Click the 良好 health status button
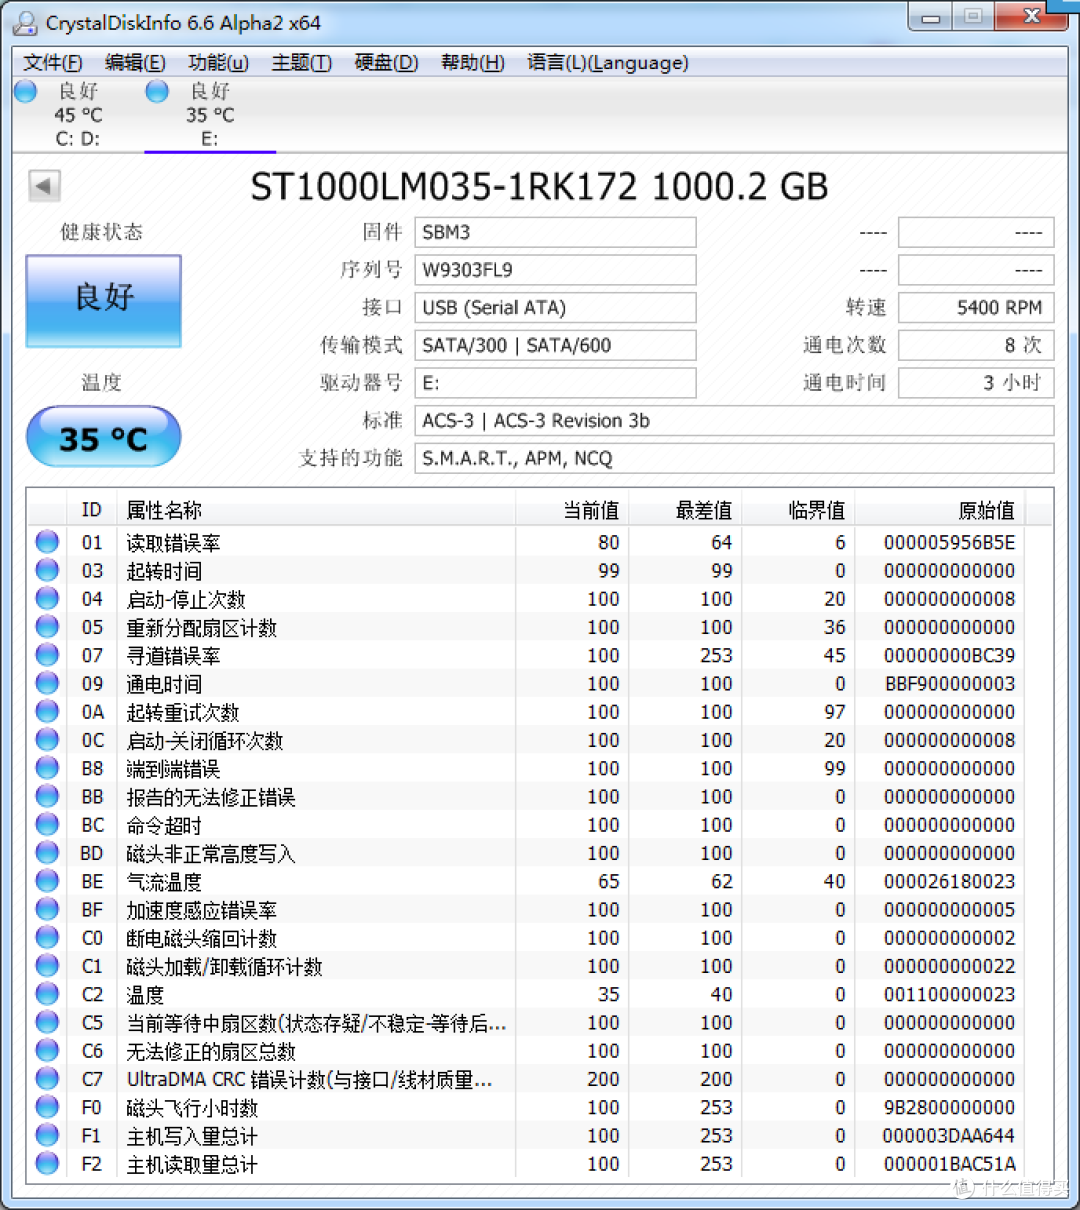The width and height of the screenshot is (1080, 1210). 103,301
